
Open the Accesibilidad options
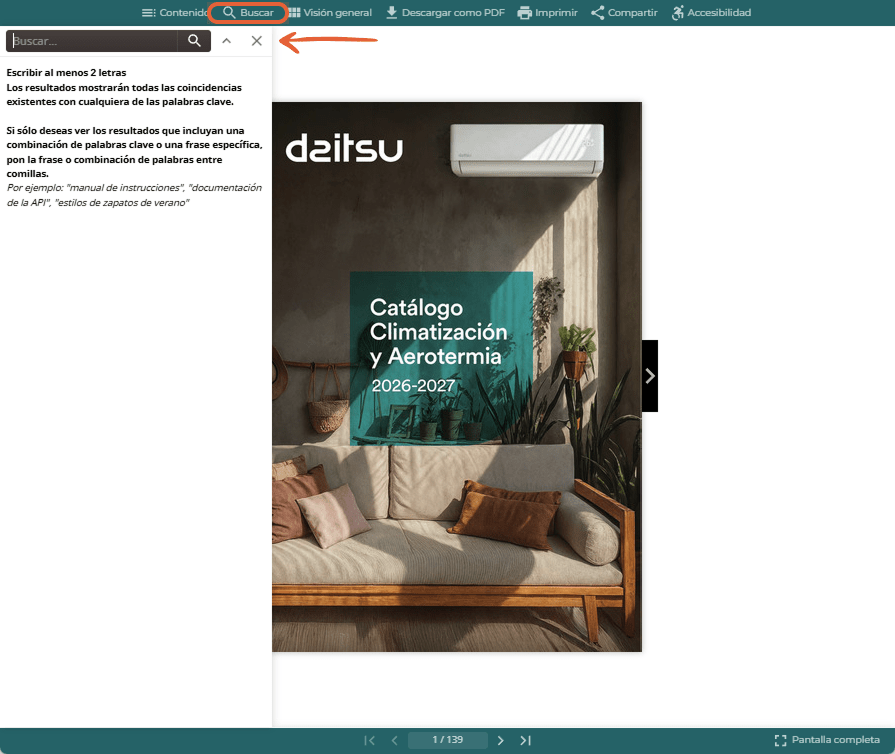[x=711, y=13]
